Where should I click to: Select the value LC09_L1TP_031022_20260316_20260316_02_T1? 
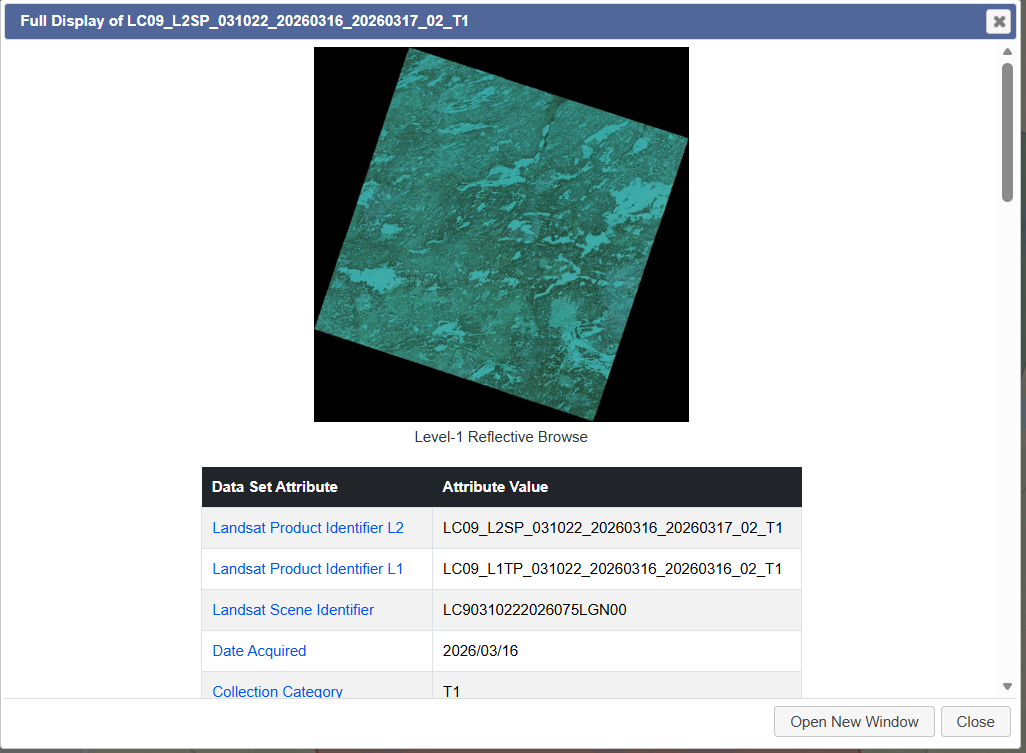coord(612,569)
